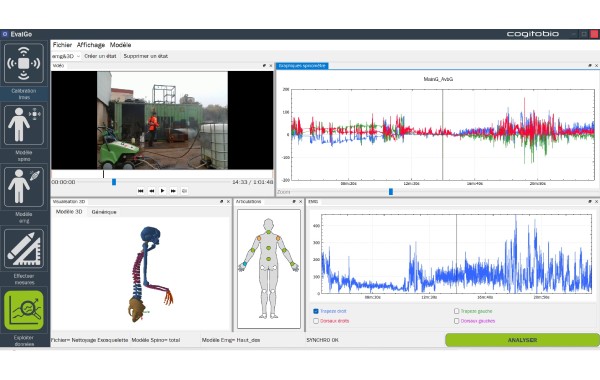
Task: Click the green ANALYSER button
Action: 522,340
